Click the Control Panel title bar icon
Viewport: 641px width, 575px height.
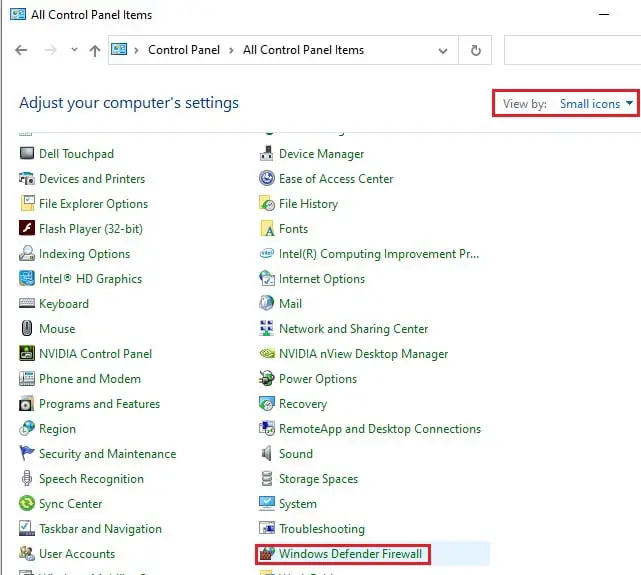point(18,14)
